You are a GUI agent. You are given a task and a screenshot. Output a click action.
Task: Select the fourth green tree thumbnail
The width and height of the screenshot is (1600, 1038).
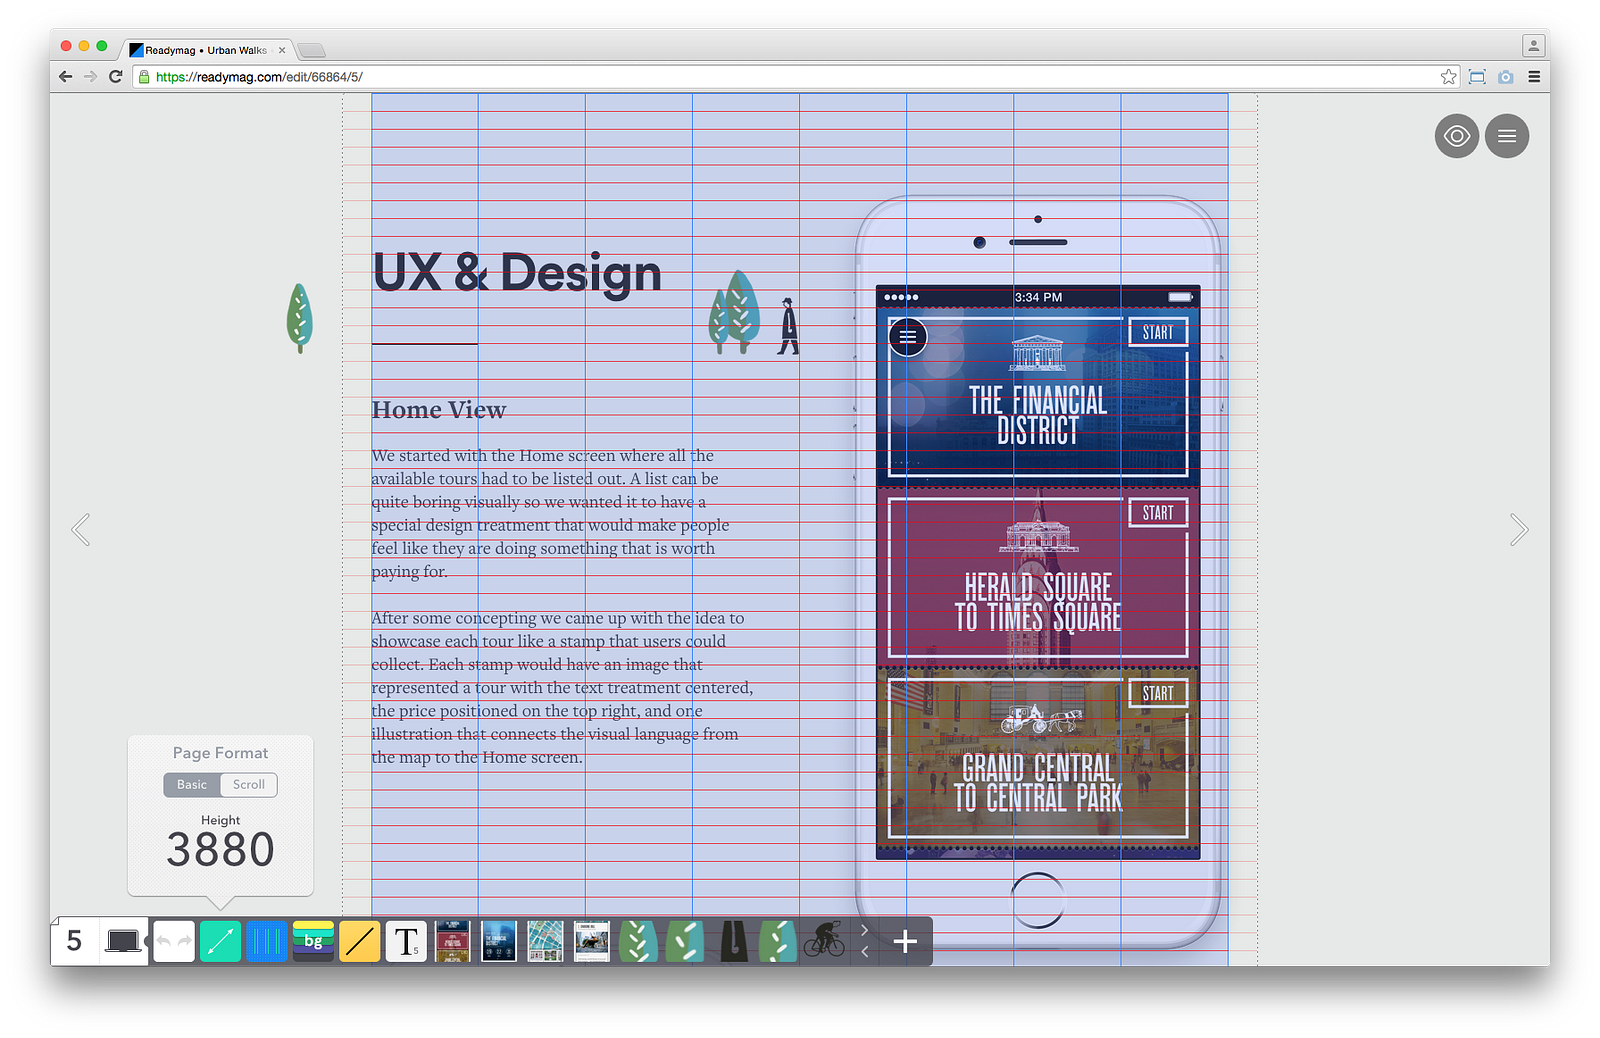click(x=778, y=941)
